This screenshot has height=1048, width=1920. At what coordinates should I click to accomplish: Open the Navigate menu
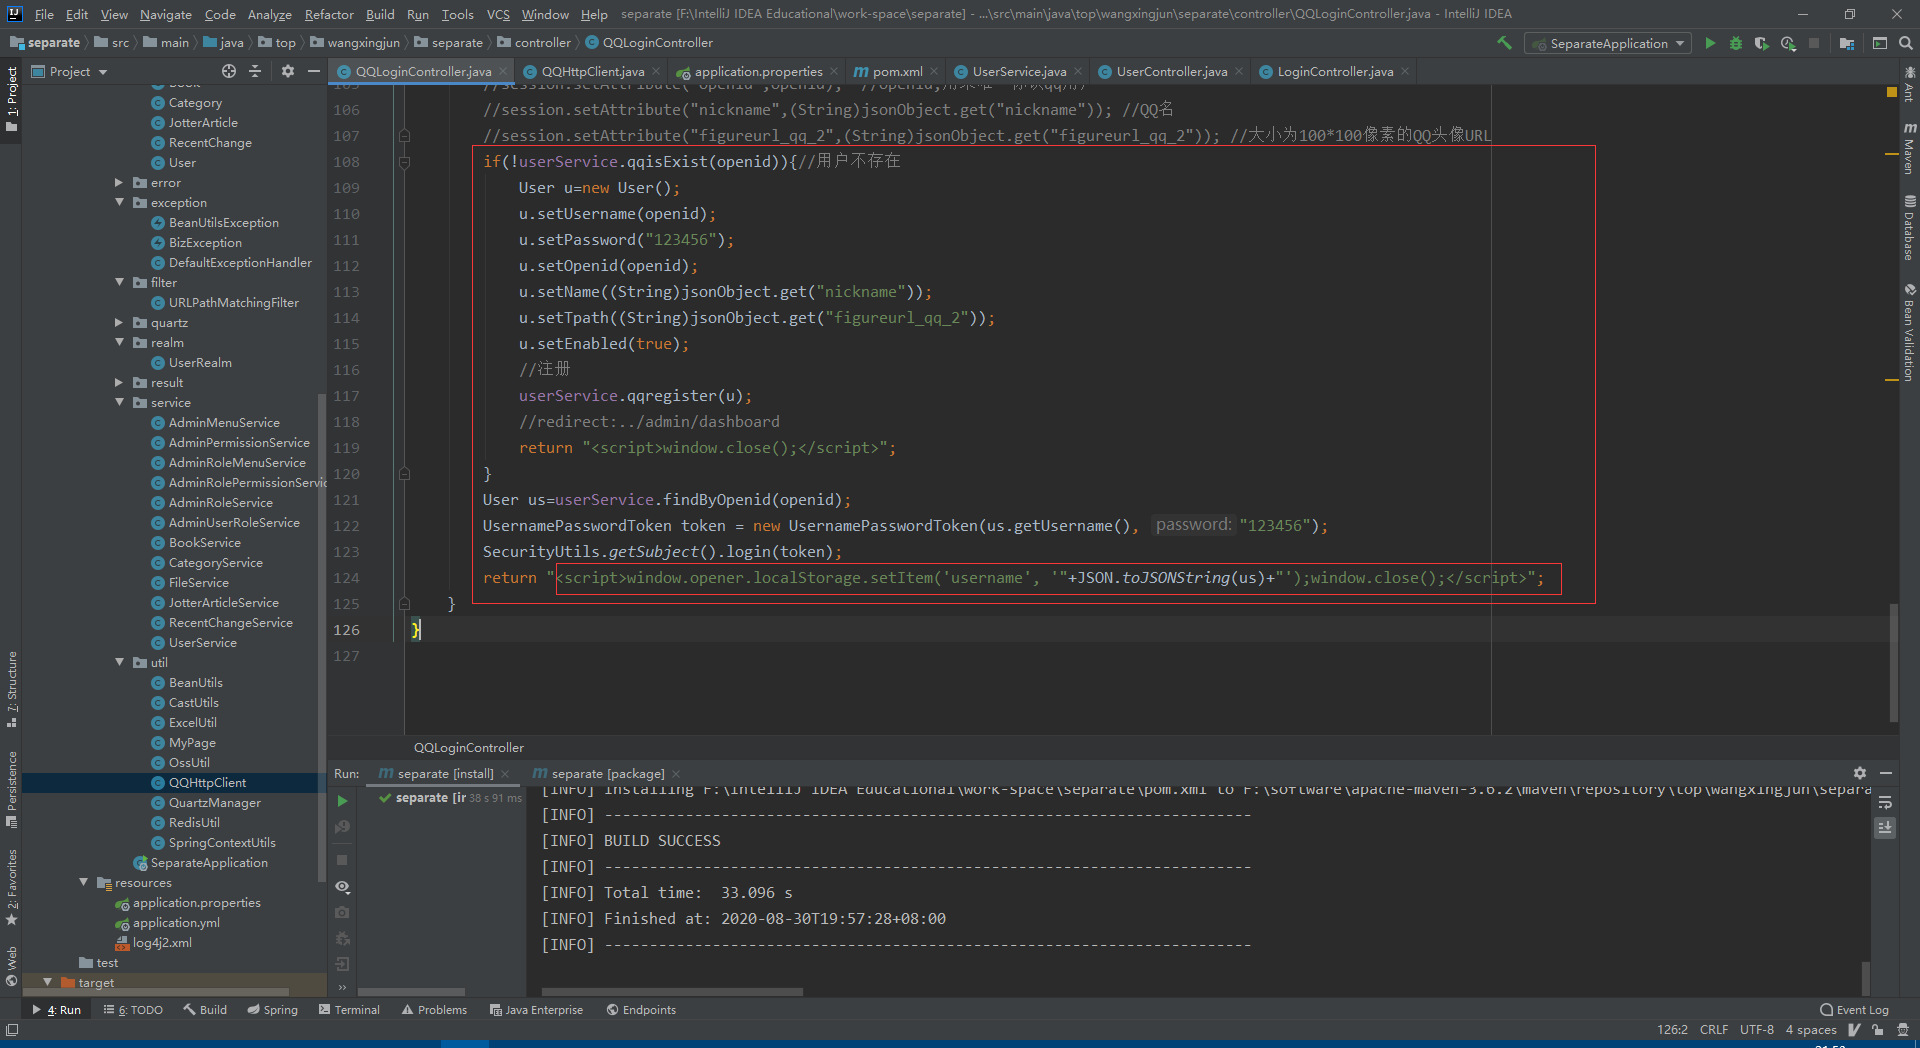(x=165, y=14)
